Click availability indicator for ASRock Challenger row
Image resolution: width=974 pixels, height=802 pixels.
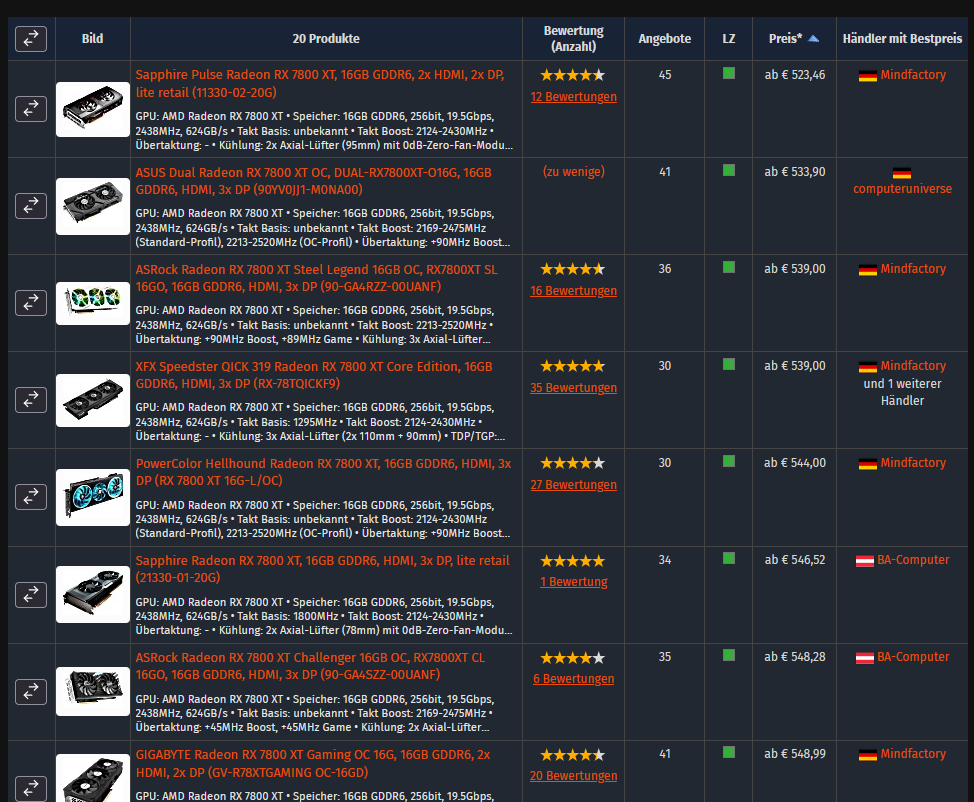tap(729, 655)
